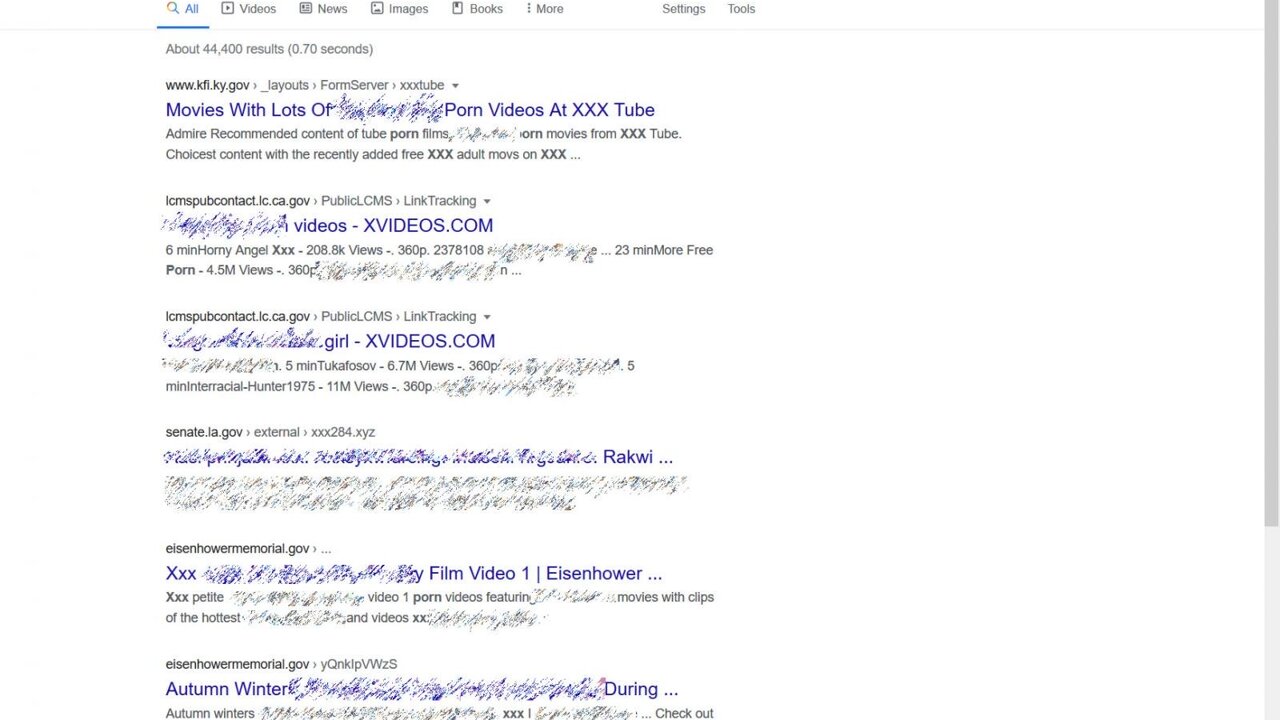Open the Settings menu
1280x720 pixels.
coord(684,9)
